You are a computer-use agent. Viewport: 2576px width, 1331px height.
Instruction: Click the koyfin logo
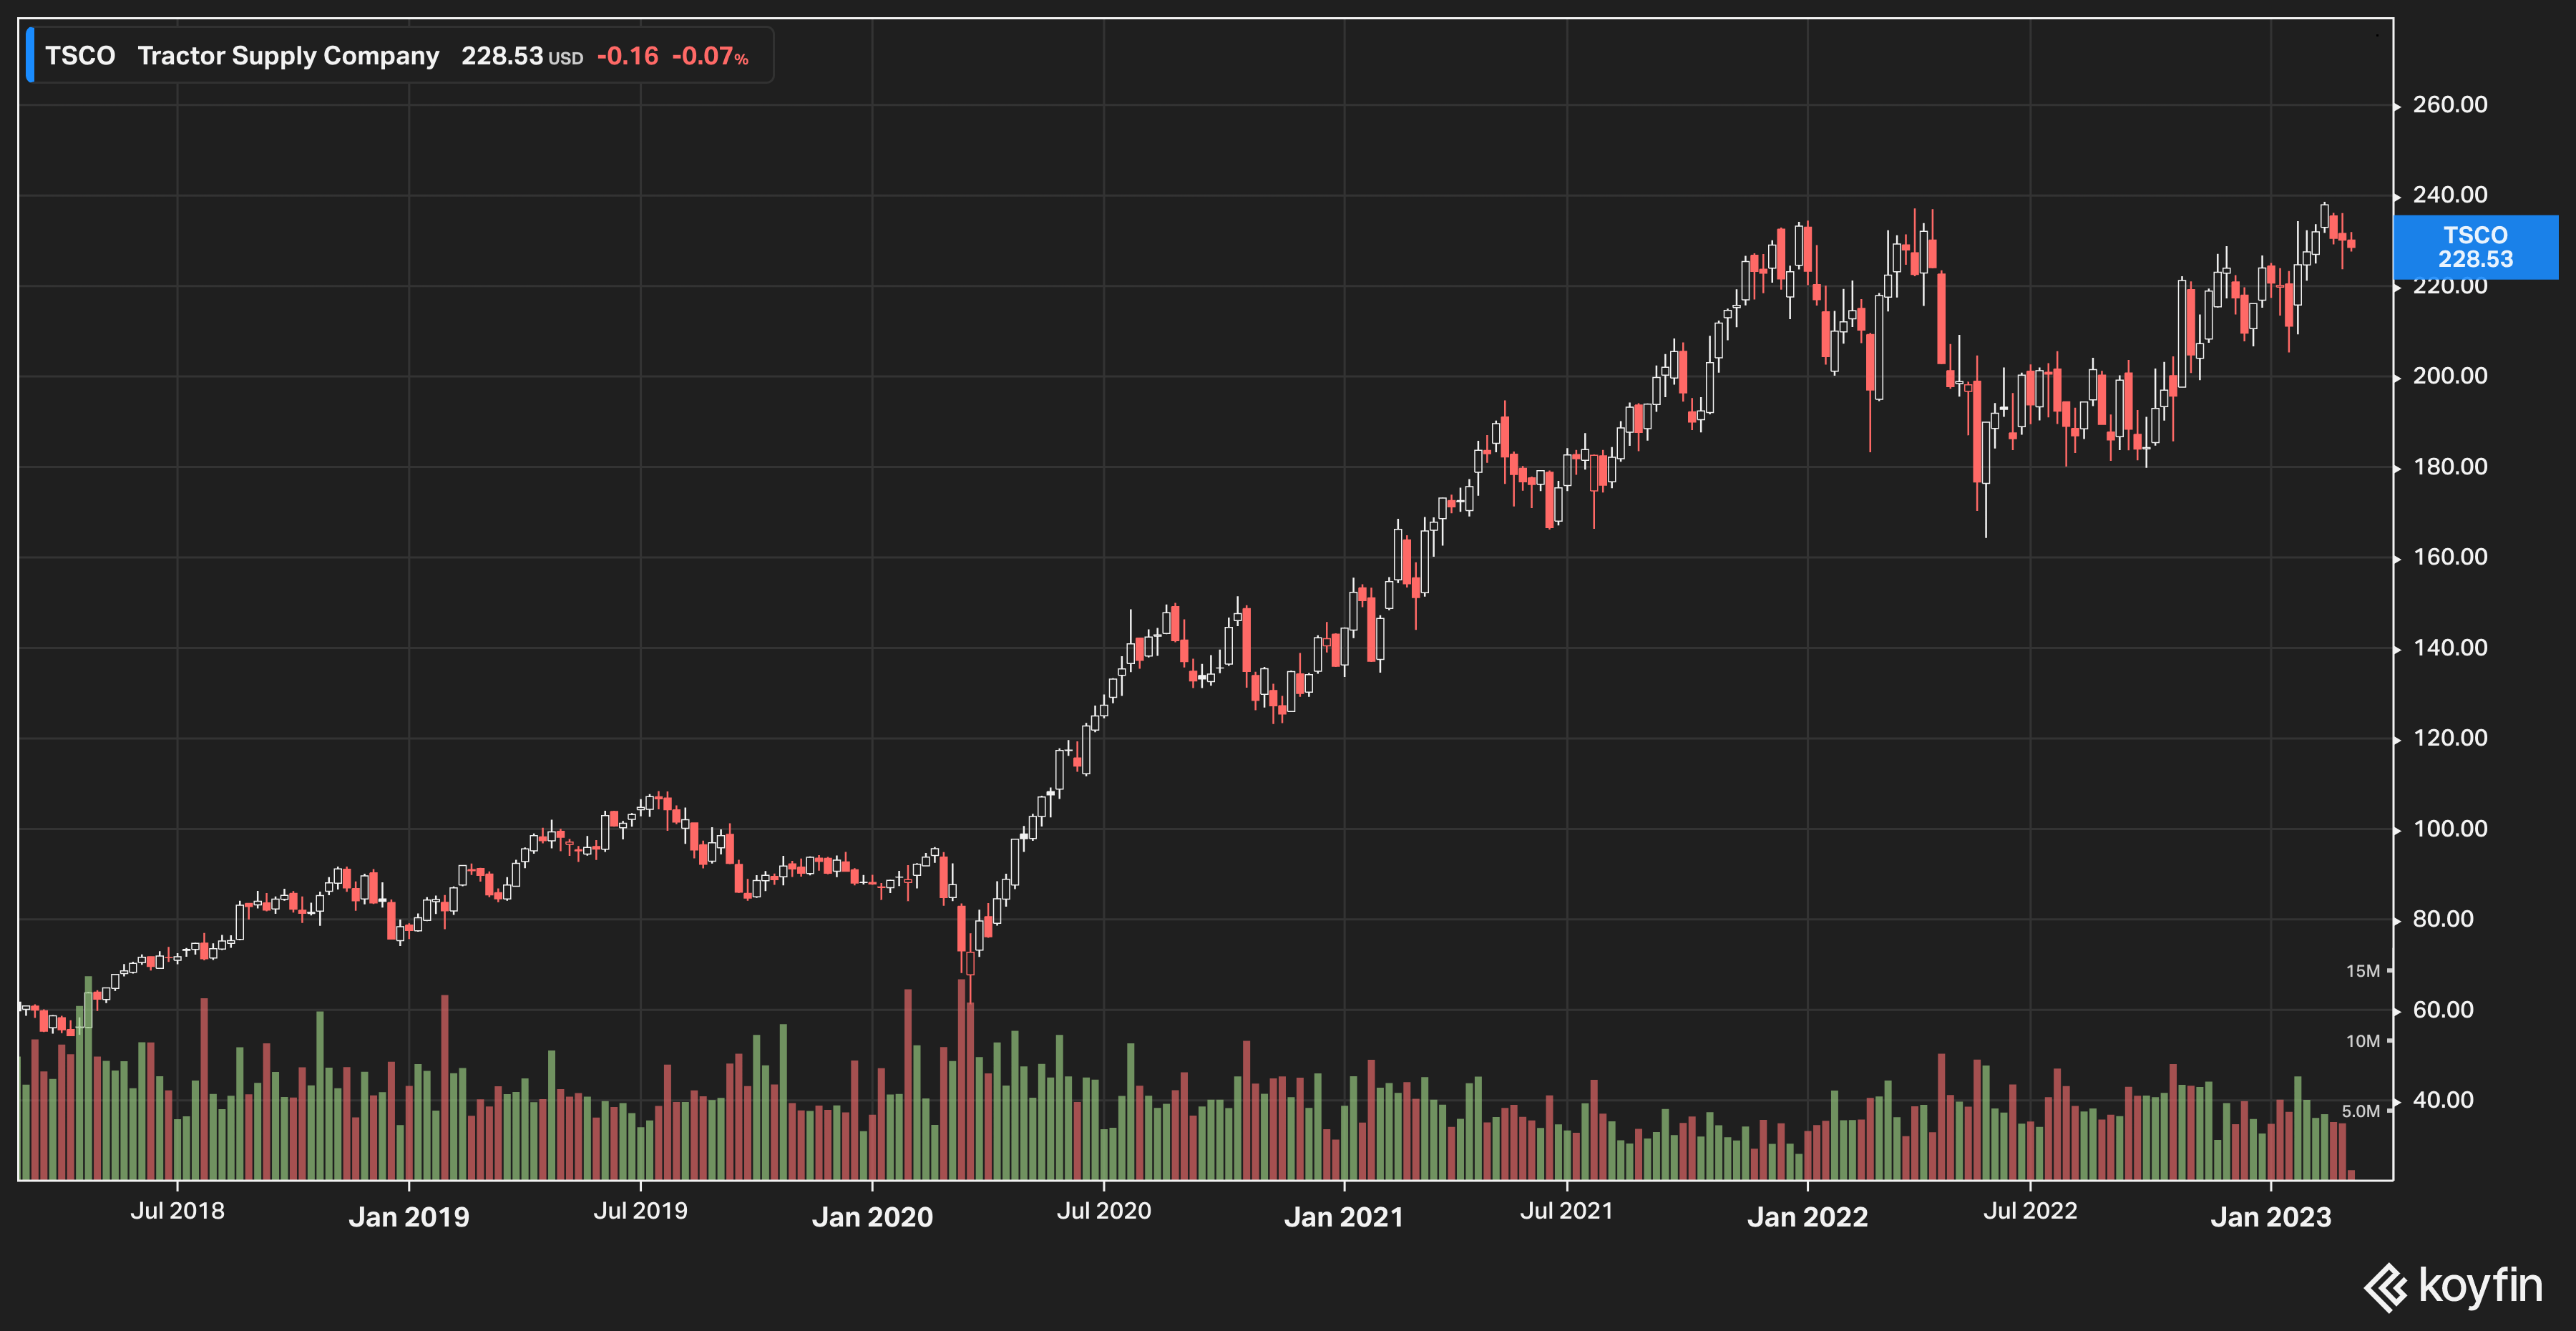(2452, 1286)
